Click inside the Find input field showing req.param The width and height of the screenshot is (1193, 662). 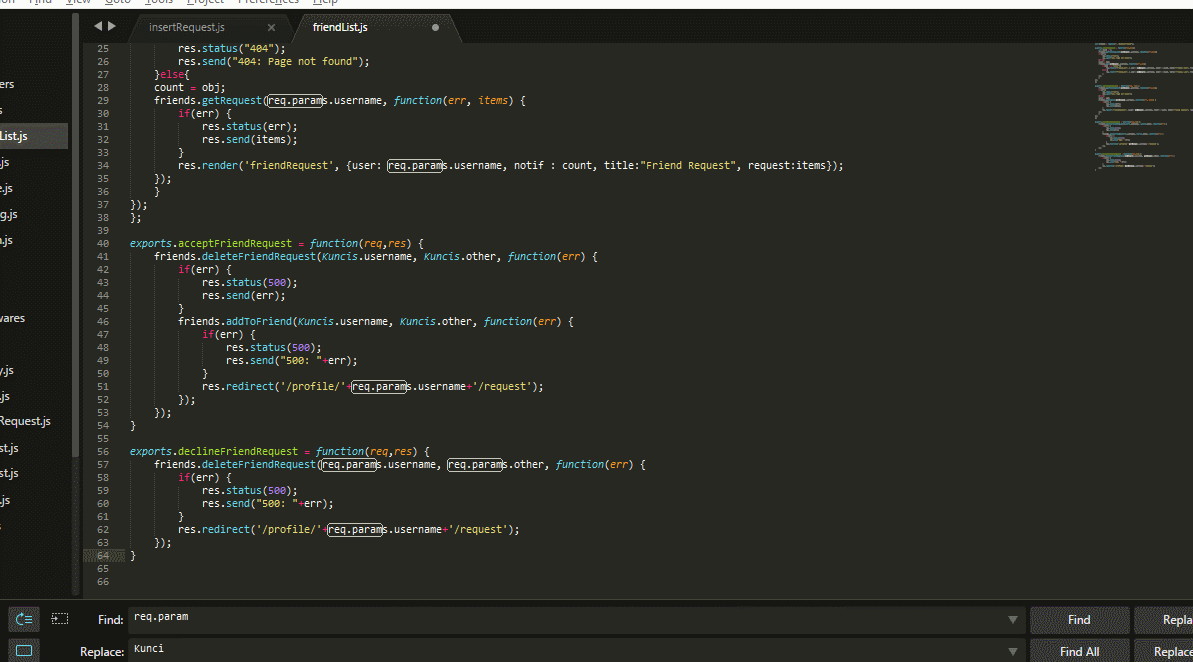[400, 617]
